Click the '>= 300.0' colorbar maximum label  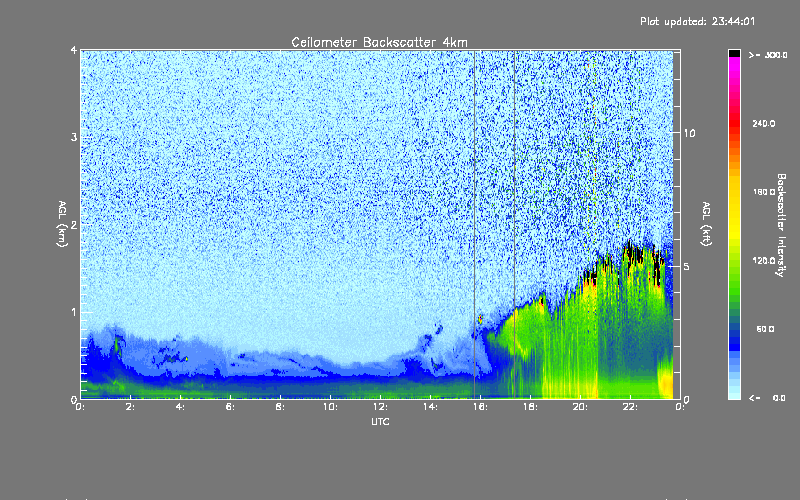(768, 55)
